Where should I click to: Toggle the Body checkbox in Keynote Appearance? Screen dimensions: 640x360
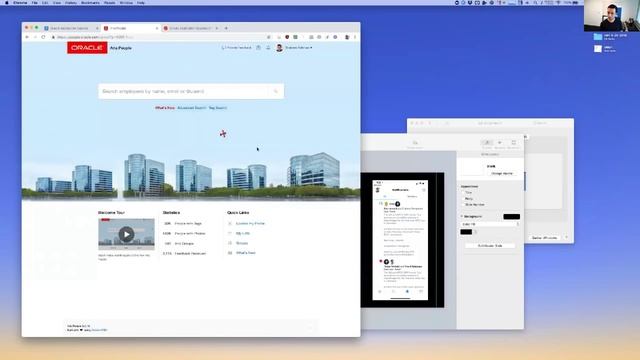[463, 198]
